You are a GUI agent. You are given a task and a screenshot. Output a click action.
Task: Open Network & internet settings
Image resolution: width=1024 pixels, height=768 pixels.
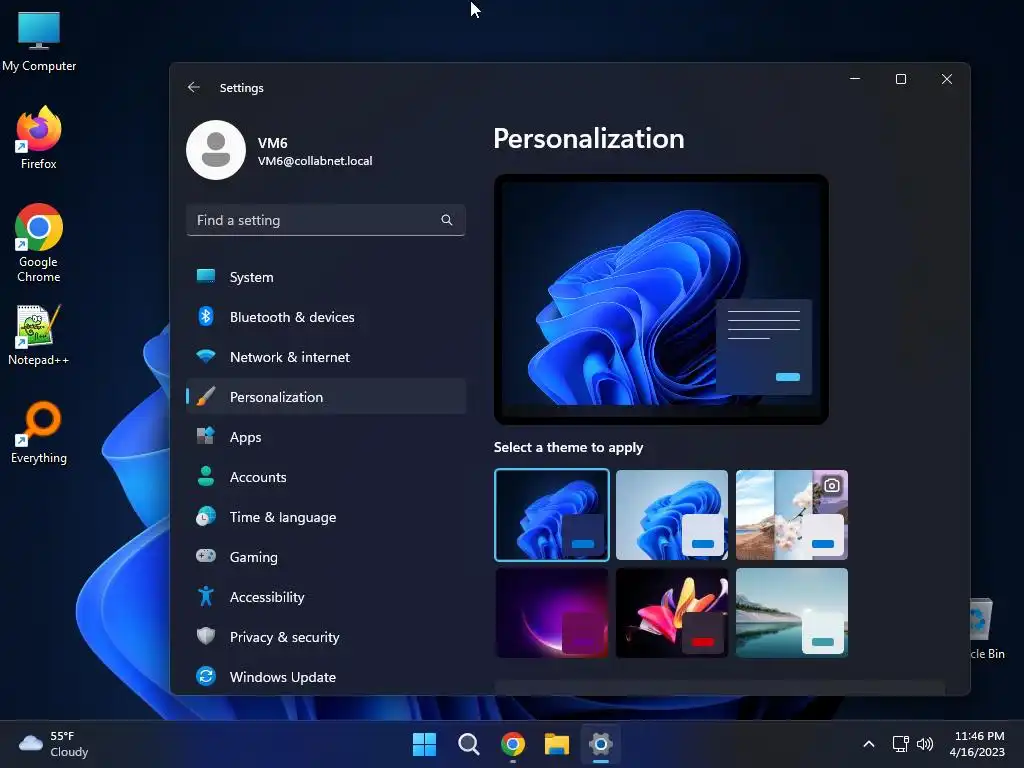[326, 357]
